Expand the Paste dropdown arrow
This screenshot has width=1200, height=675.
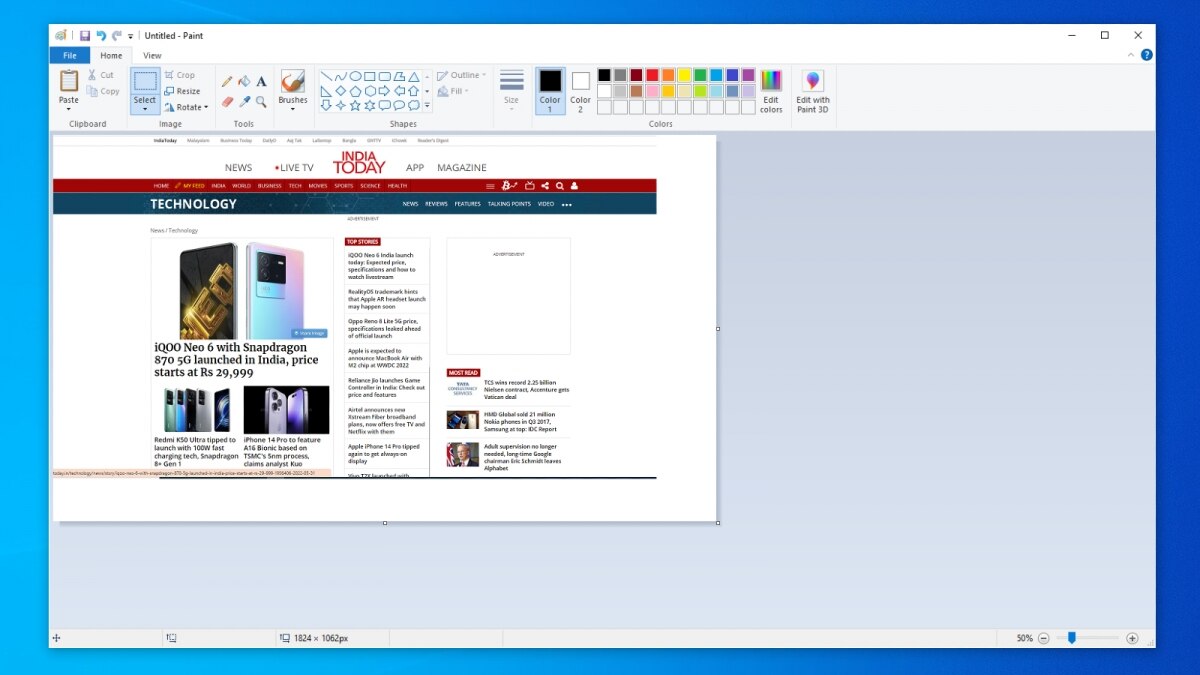click(x=68, y=109)
